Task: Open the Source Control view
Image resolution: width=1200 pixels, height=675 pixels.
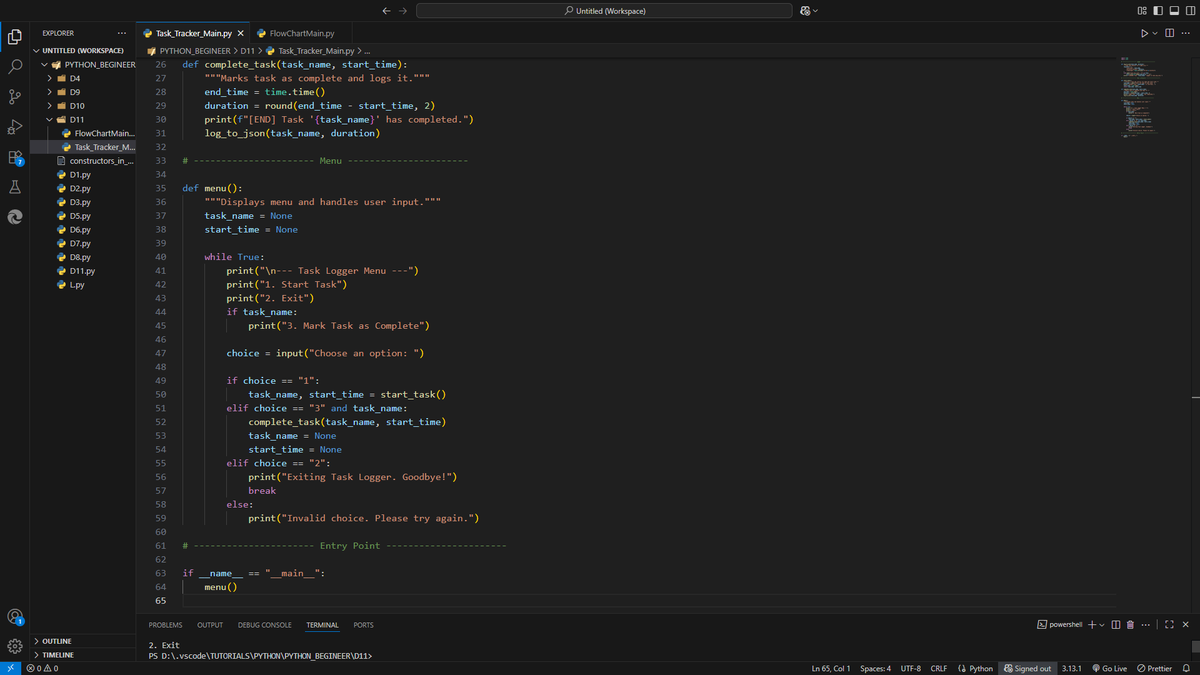Action: point(15,97)
